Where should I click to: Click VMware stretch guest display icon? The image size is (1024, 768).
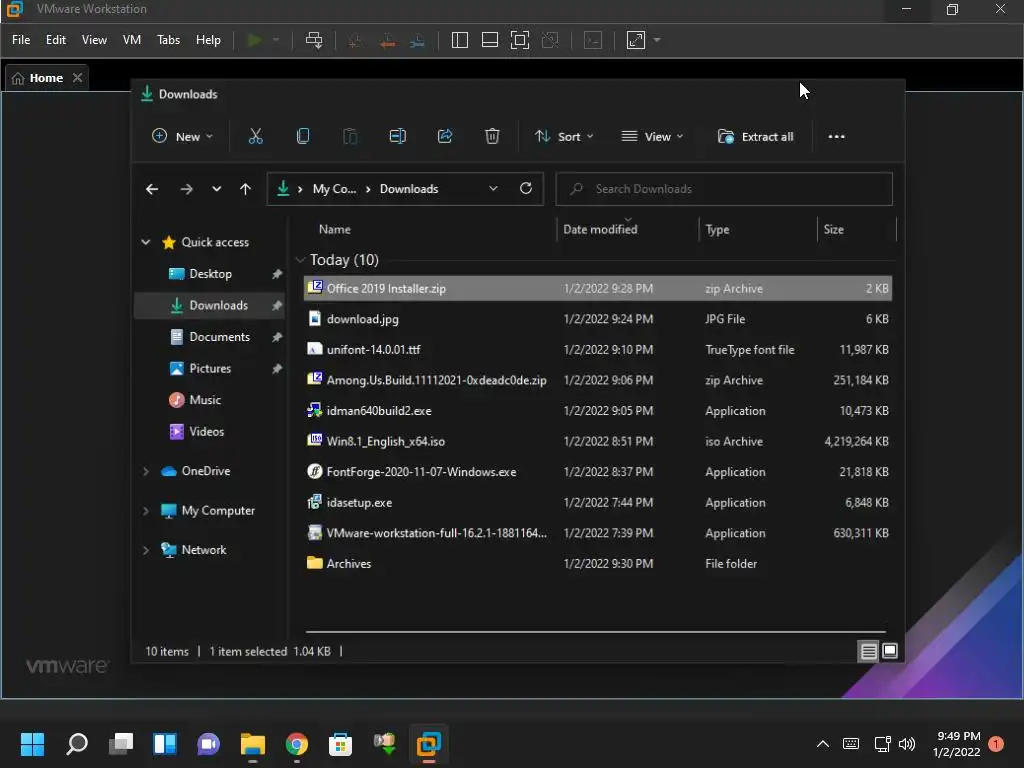(x=636, y=40)
